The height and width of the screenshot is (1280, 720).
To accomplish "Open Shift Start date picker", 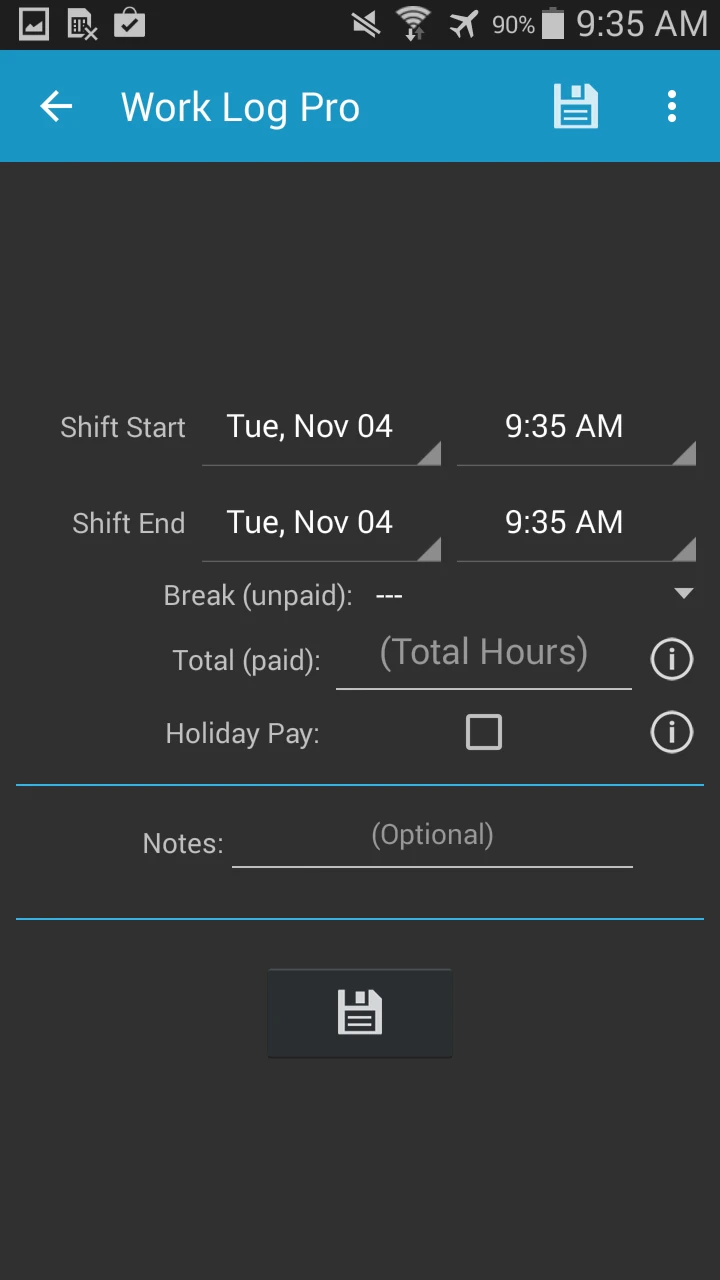I will pyautogui.click(x=321, y=429).
